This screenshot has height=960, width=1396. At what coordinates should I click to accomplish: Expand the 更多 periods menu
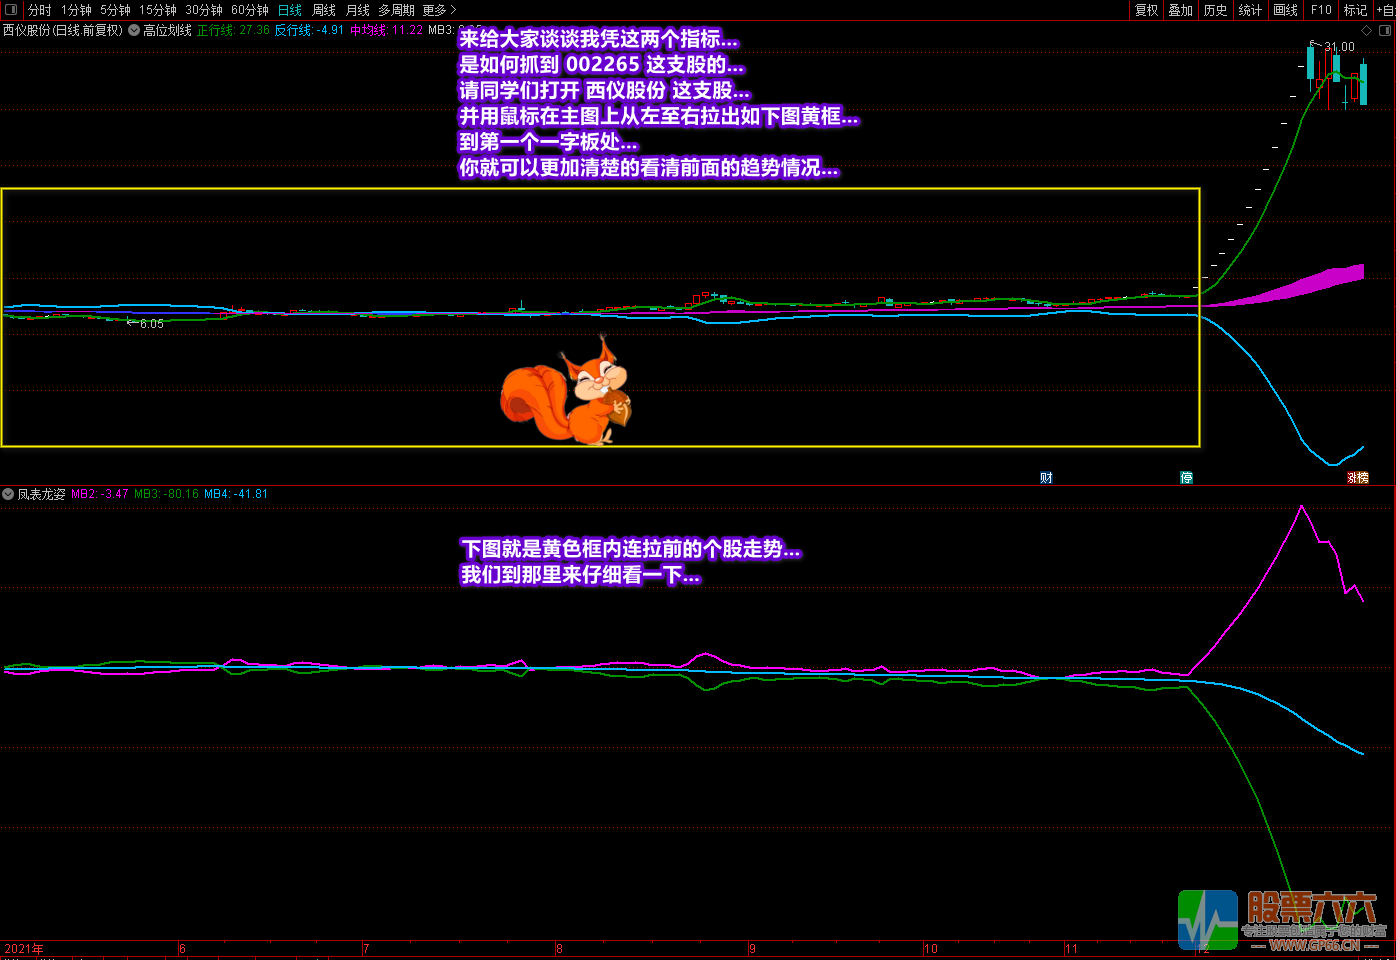[x=439, y=10]
